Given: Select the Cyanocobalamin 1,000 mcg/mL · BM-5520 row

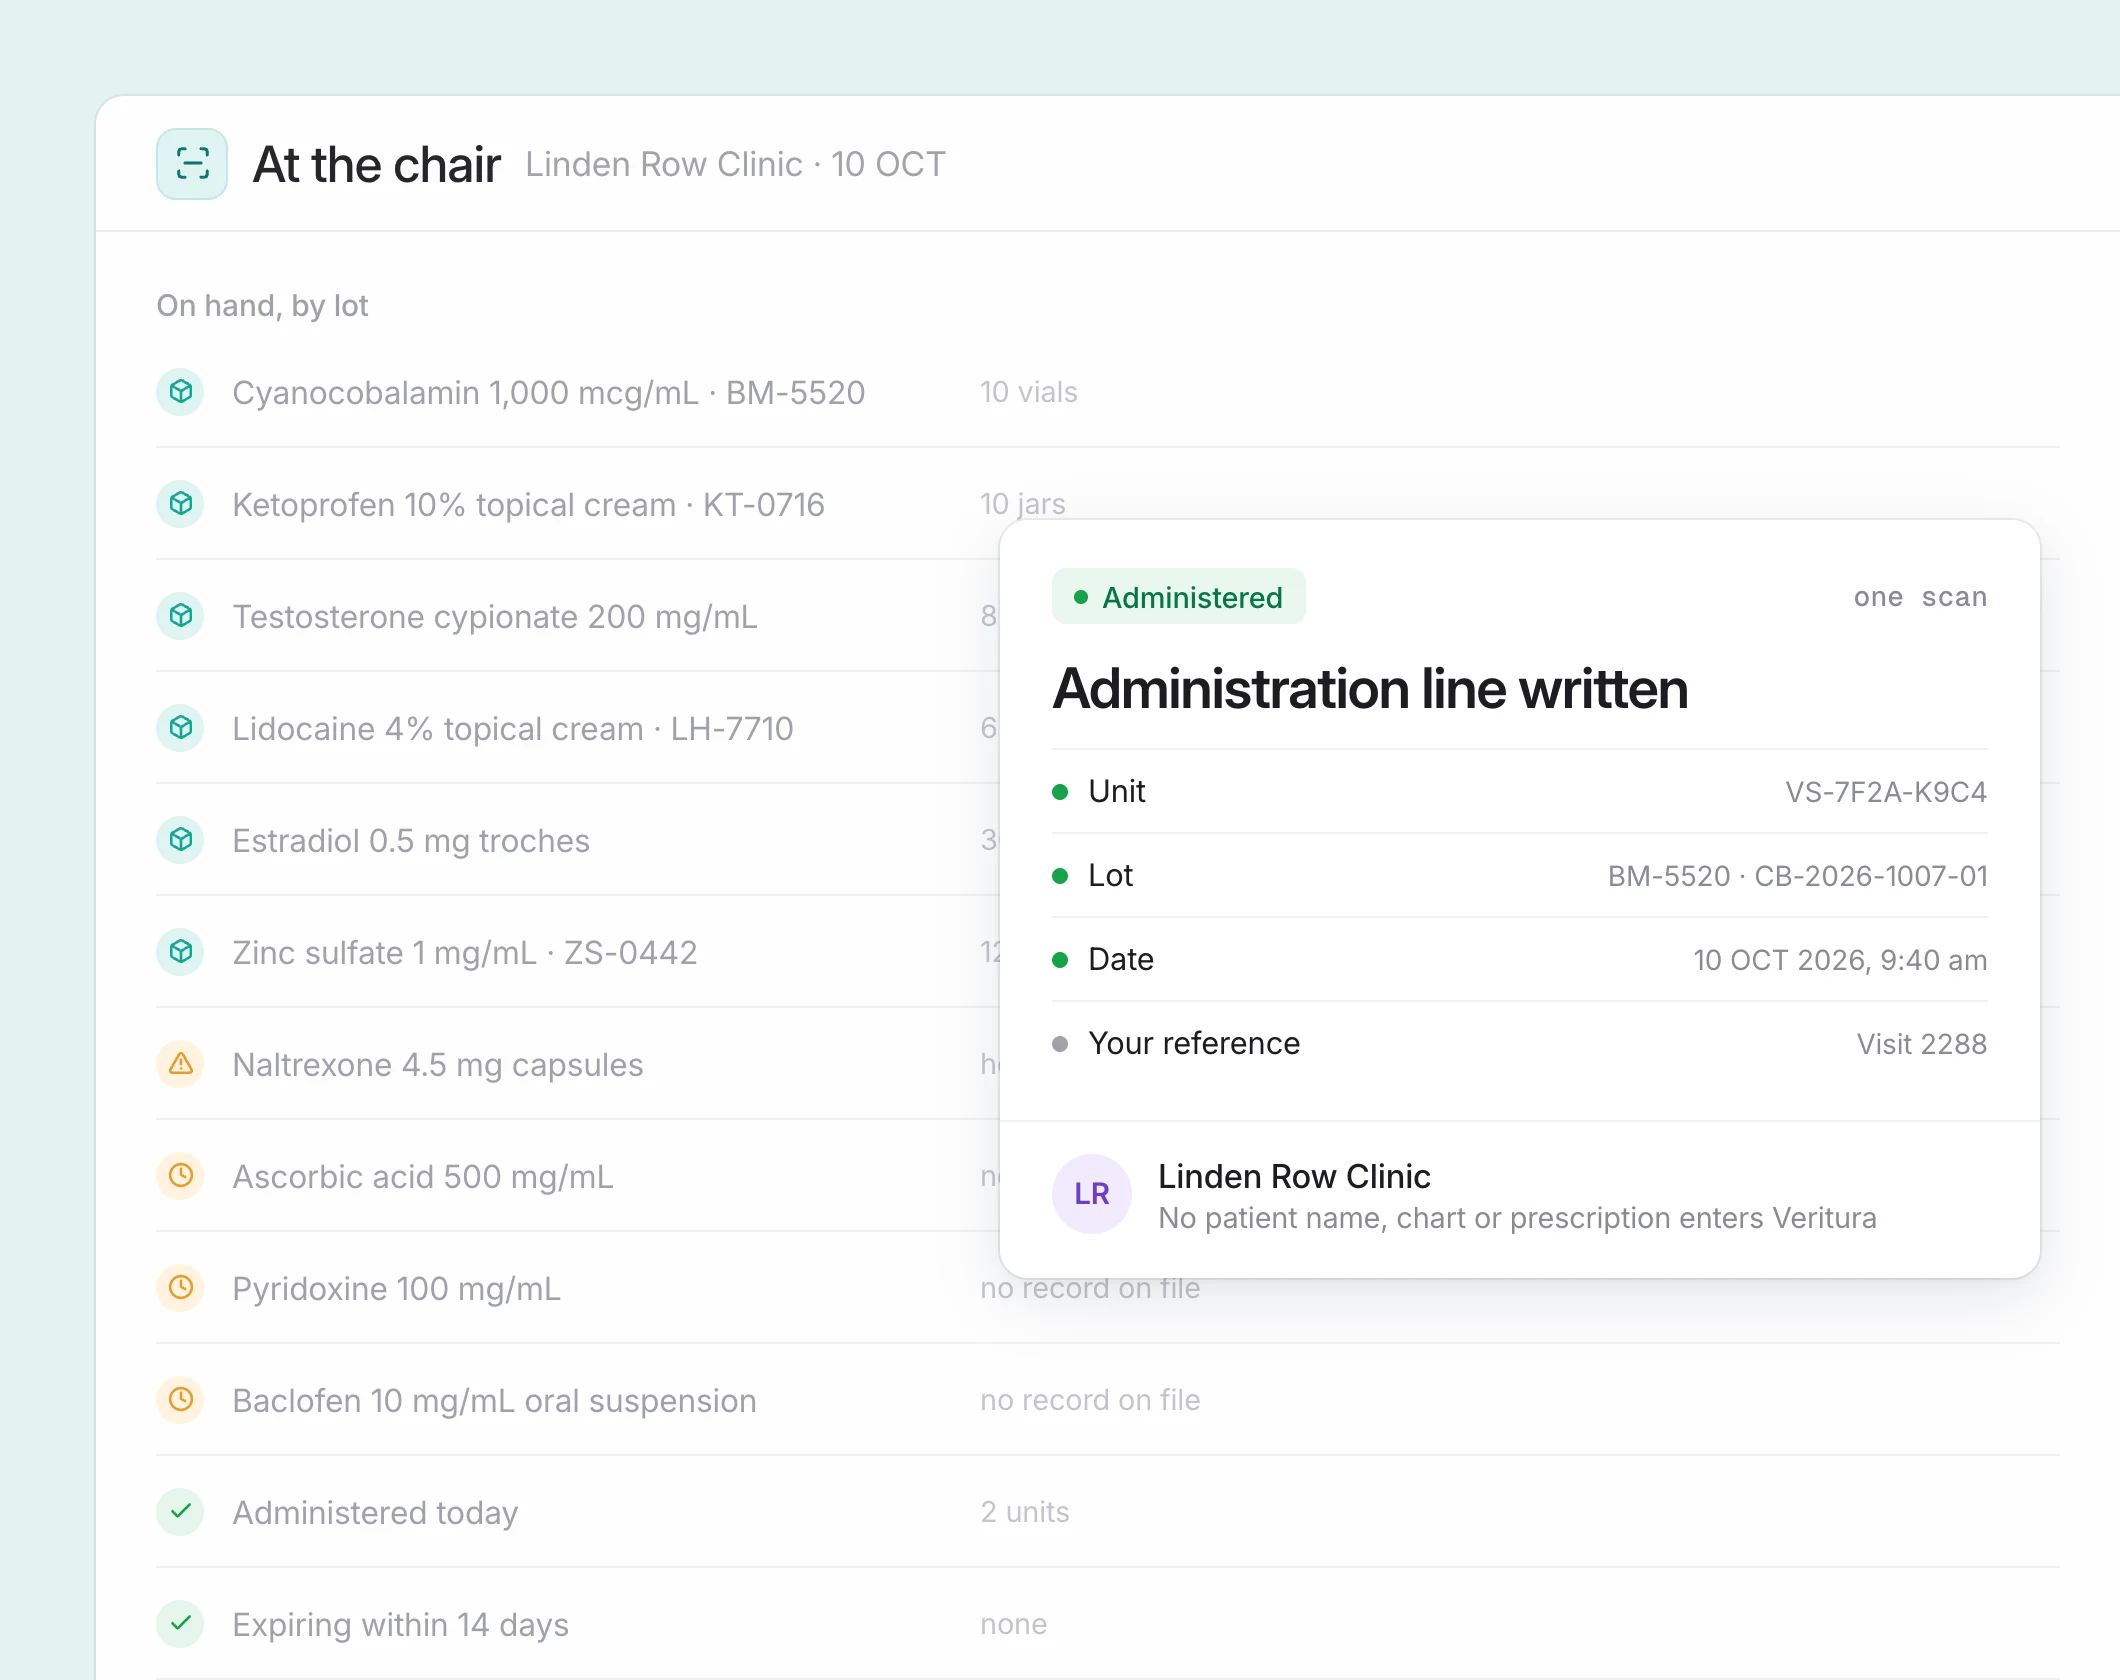Looking at the screenshot, I should click(x=1108, y=392).
